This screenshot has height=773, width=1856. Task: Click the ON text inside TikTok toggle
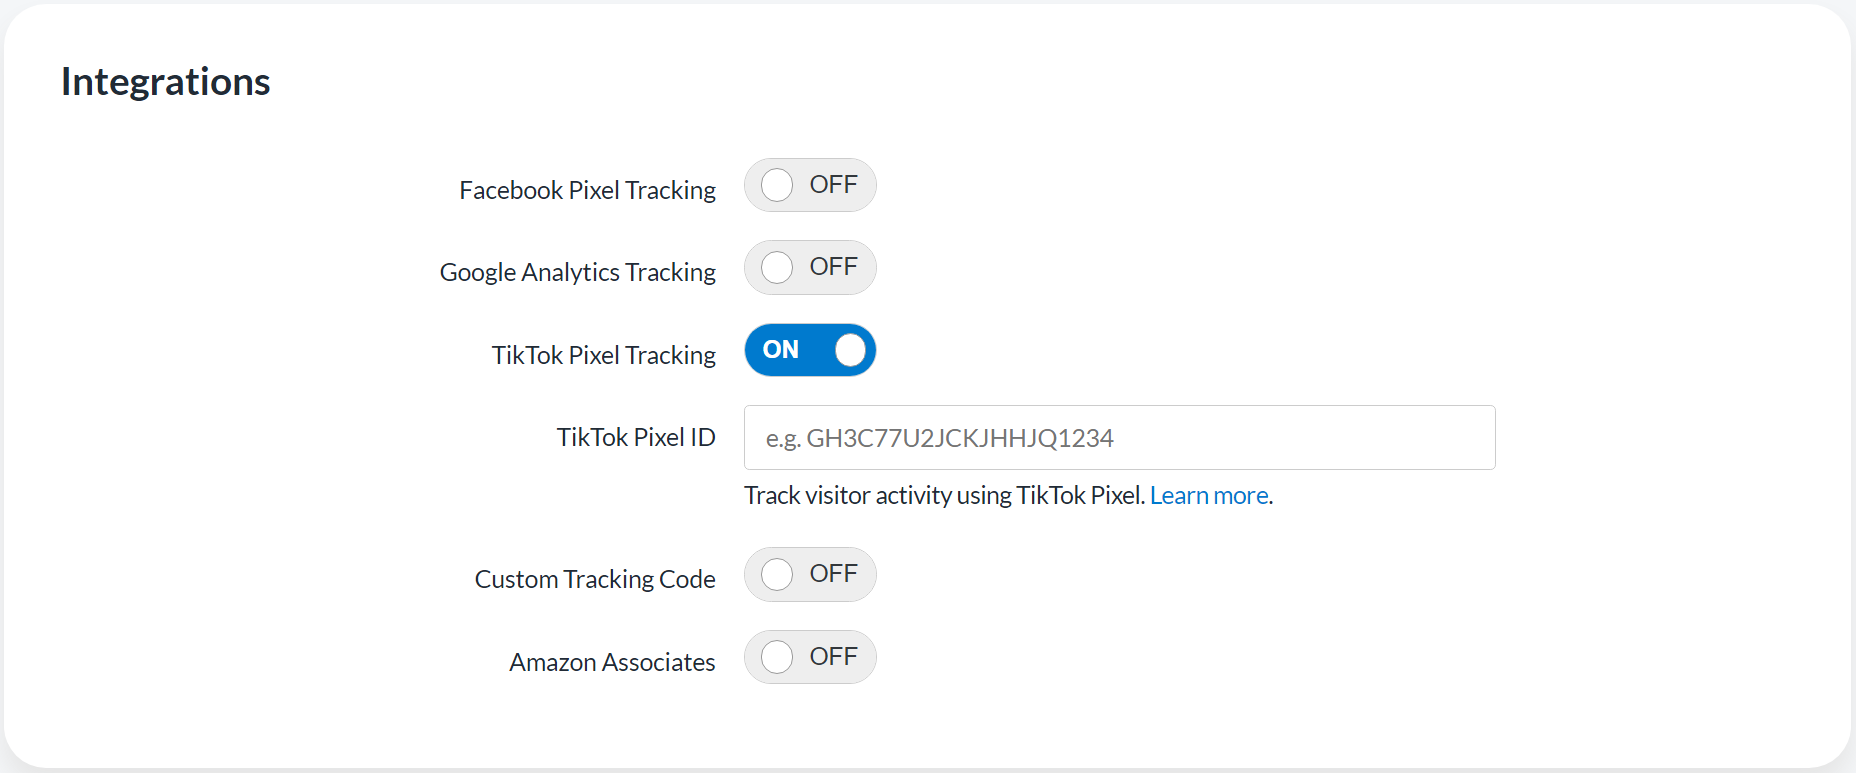coord(781,350)
